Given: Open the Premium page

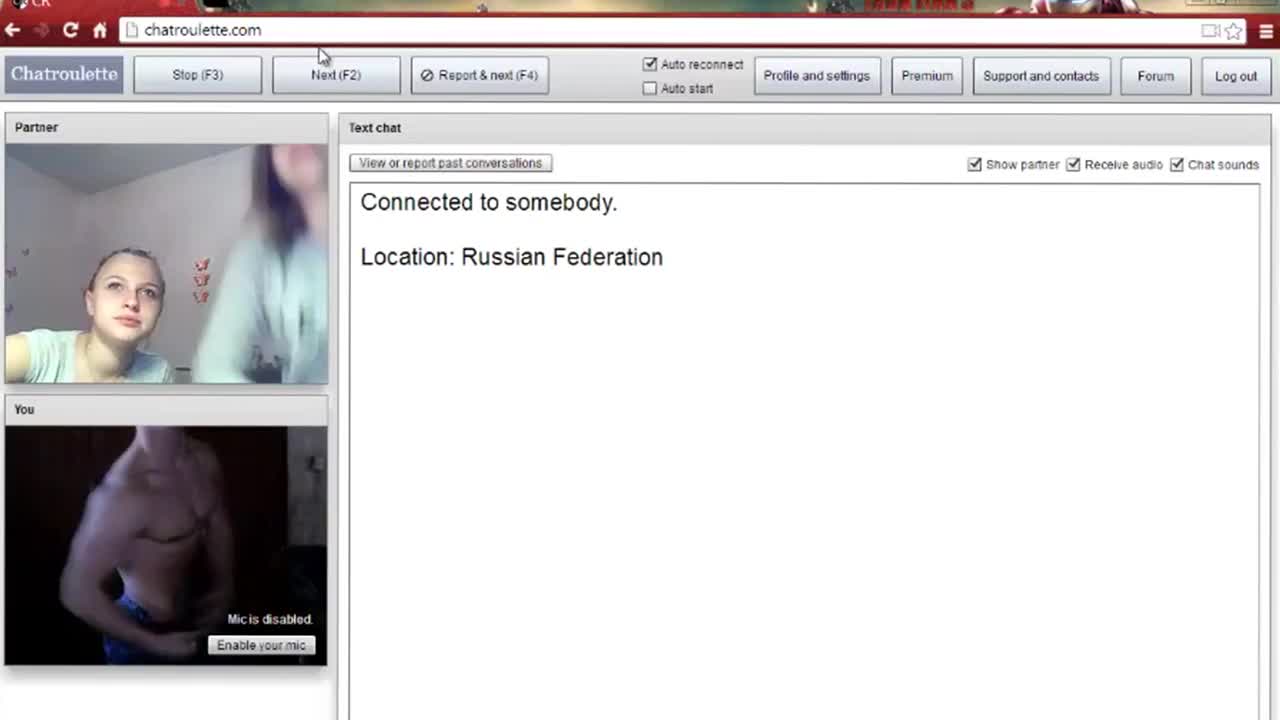Looking at the screenshot, I should tap(927, 76).
